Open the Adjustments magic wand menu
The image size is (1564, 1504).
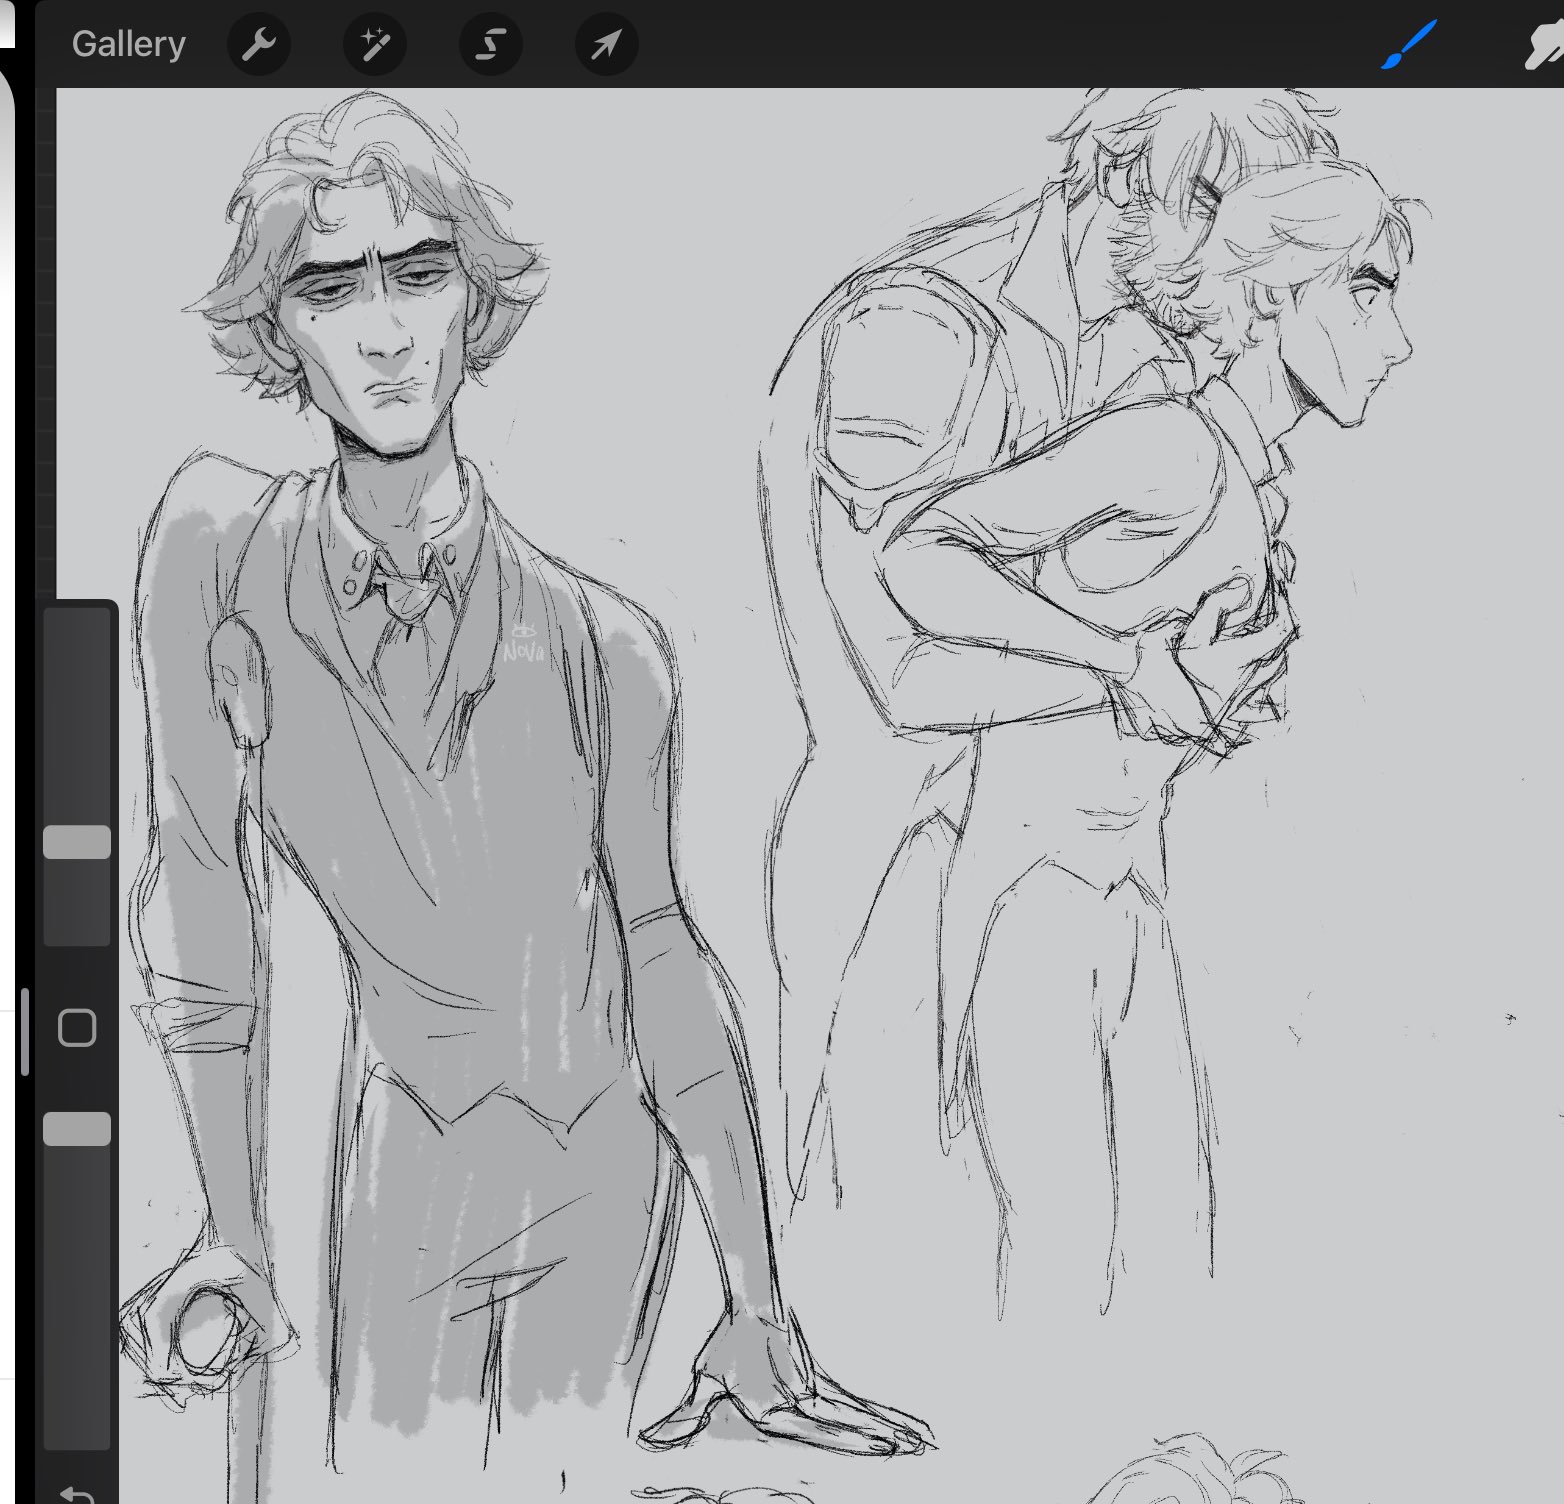[375, 45]
